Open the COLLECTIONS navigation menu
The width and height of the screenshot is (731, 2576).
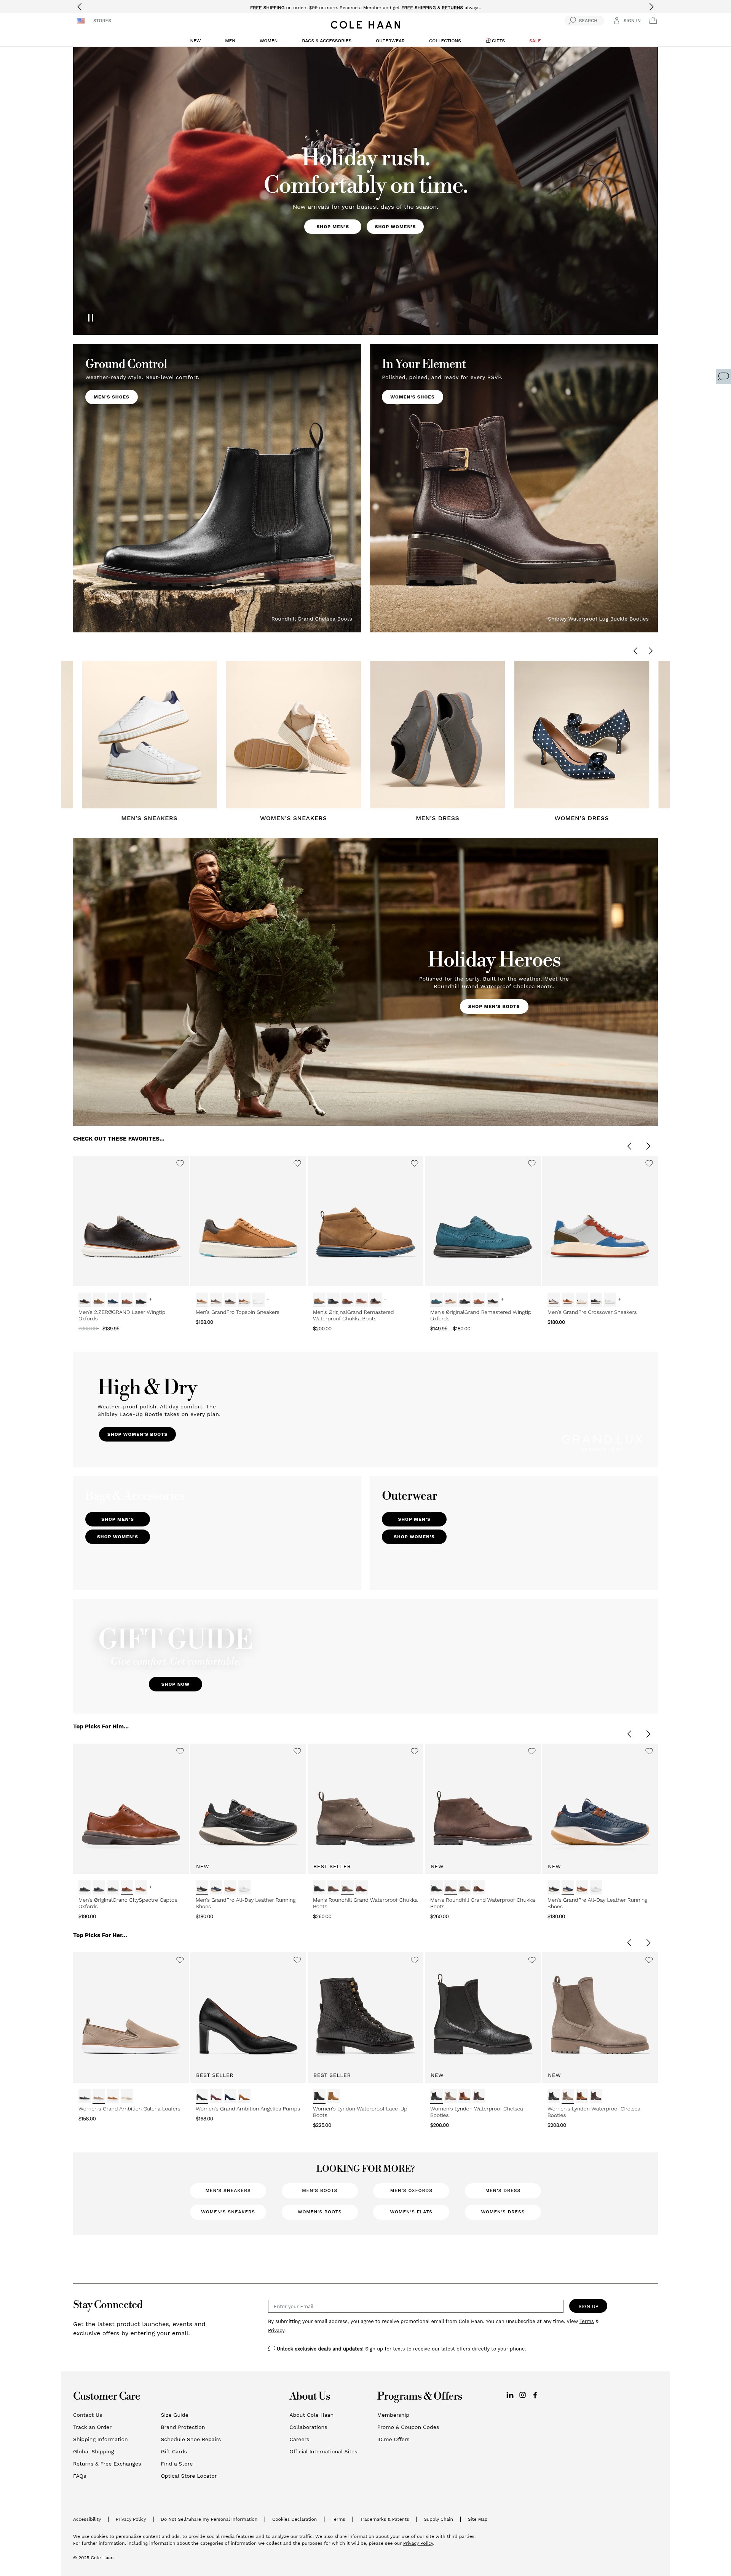pyautogui.click(x=445, y=41)
